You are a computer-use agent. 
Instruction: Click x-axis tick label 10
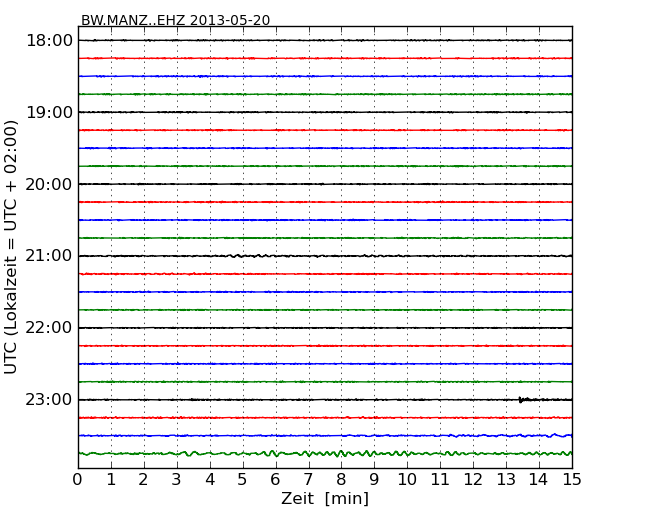pos(407,480)
